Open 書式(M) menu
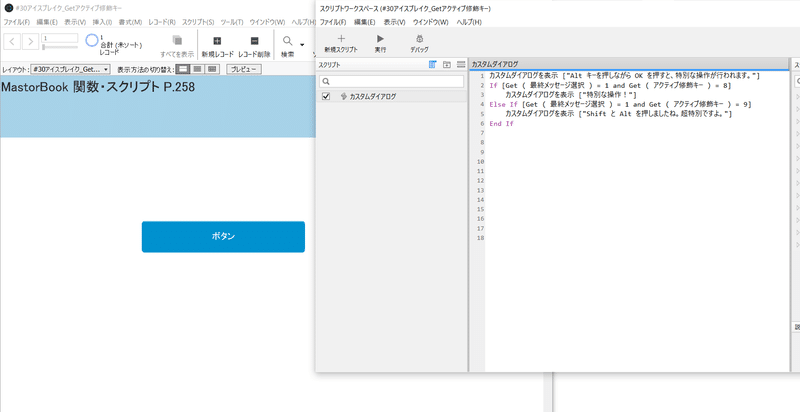800x412 pixels. coord(130,22)
